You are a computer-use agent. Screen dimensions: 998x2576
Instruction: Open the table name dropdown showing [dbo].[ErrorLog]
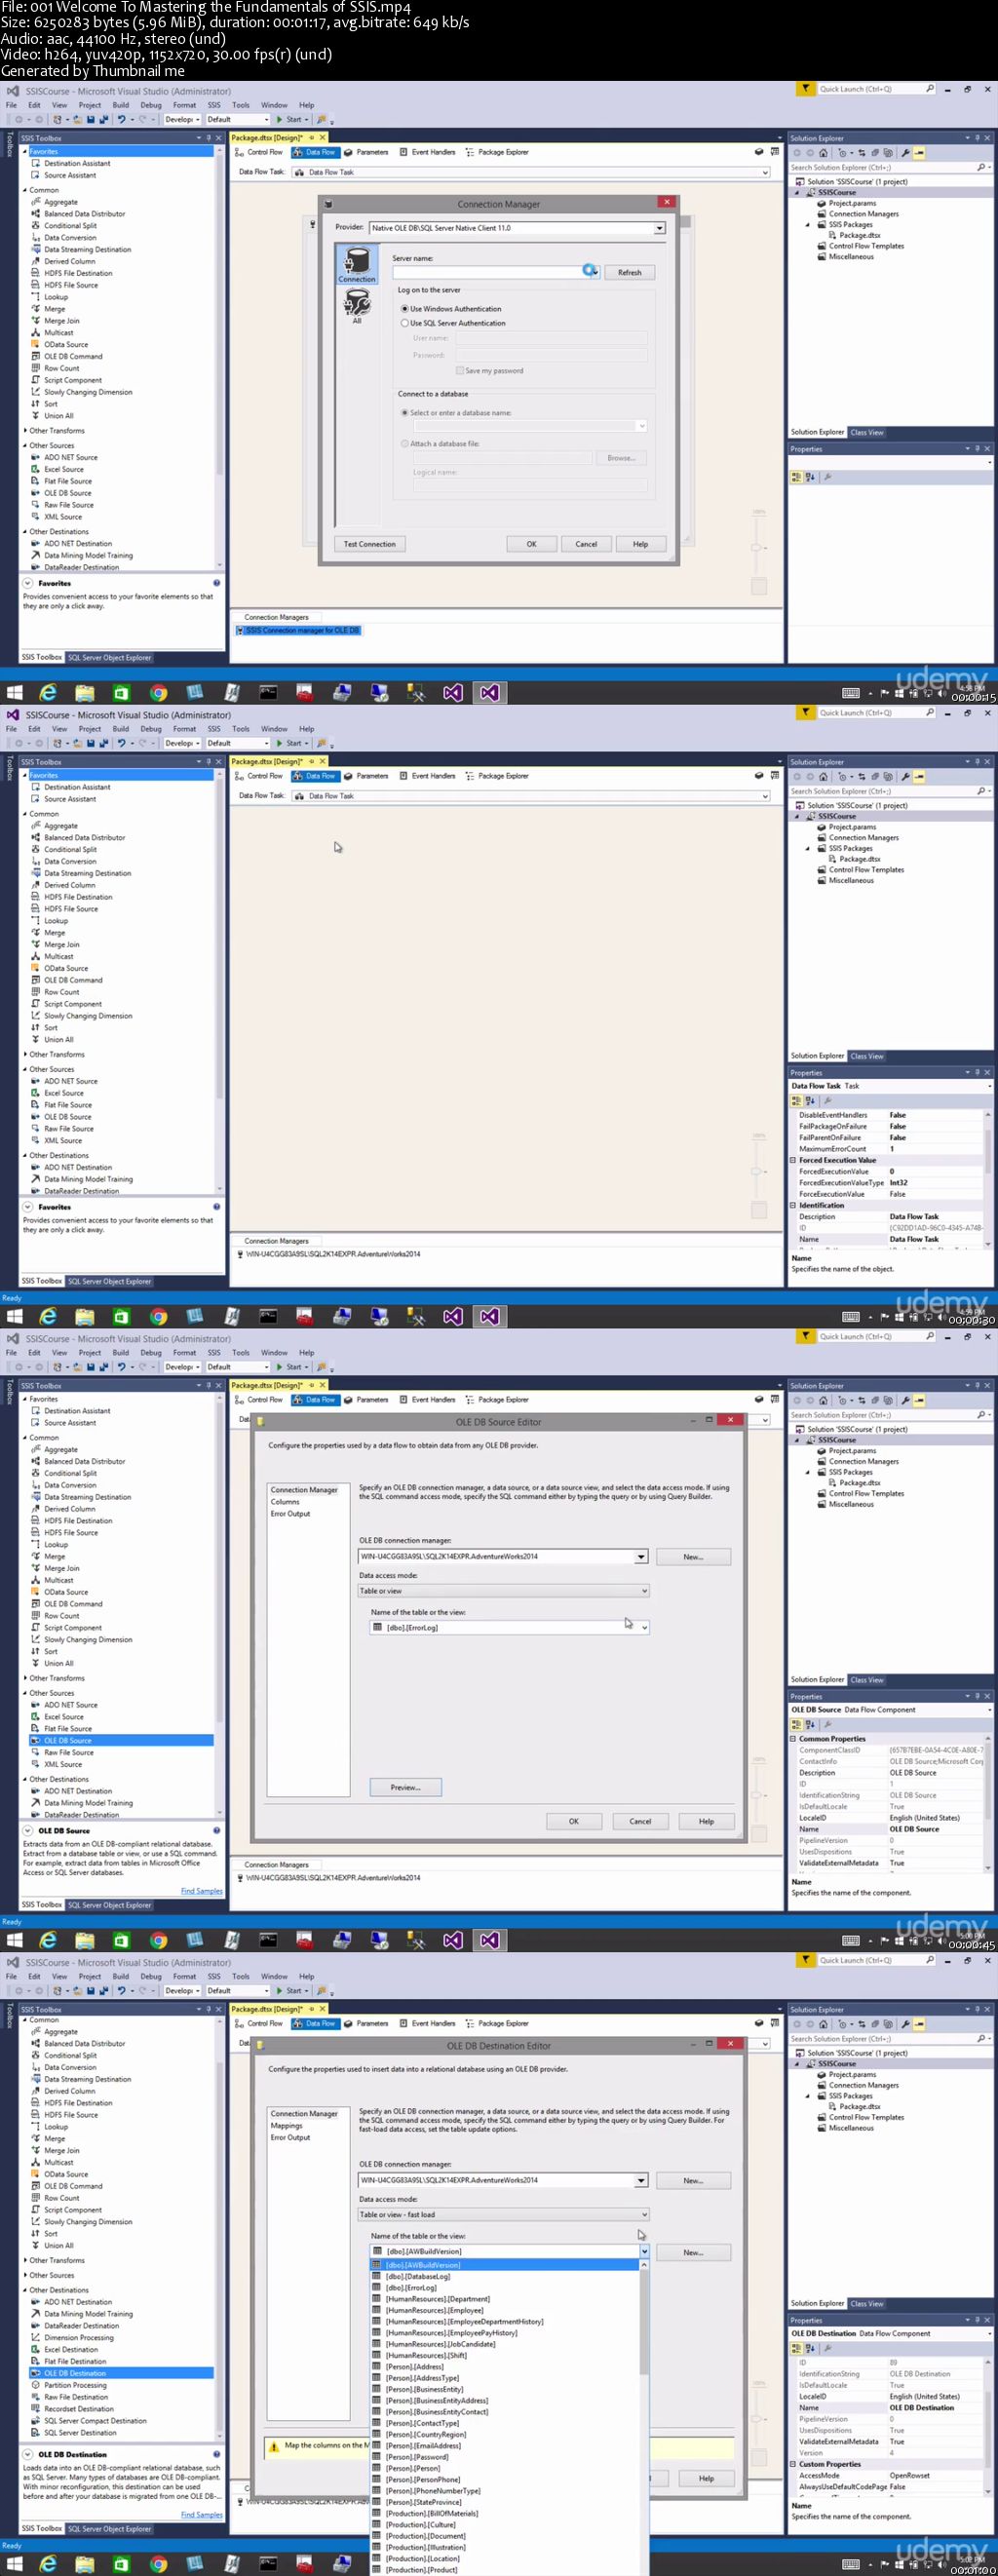[x=644, y=1627]
